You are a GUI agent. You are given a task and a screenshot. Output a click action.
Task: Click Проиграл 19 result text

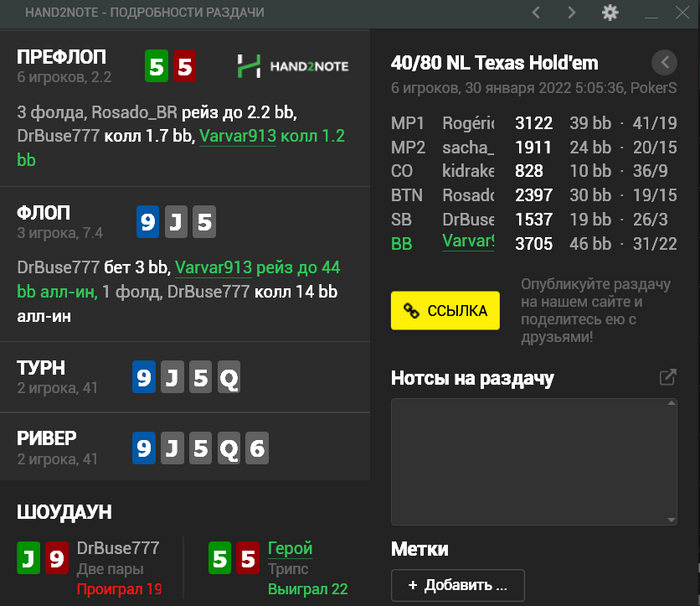119,589
